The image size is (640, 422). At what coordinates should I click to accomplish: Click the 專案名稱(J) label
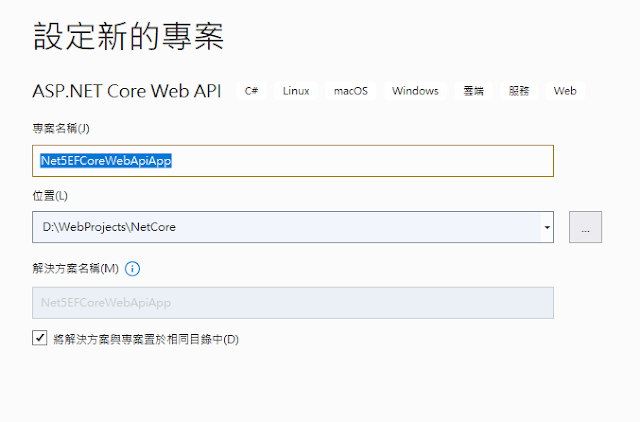pos(61,129)
